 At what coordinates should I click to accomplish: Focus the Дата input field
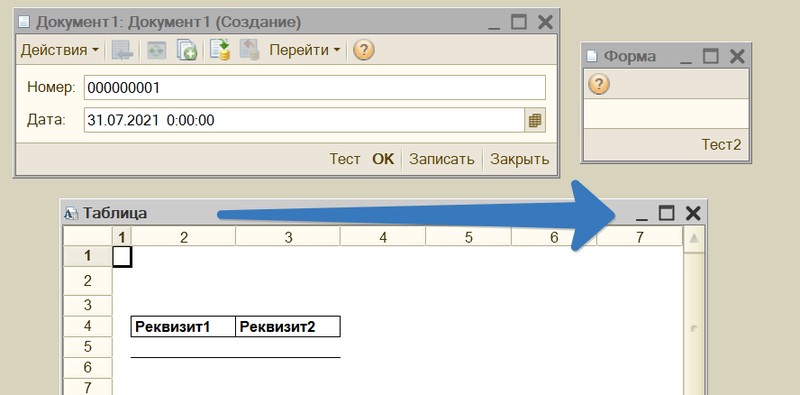click(x=304, y=120)
